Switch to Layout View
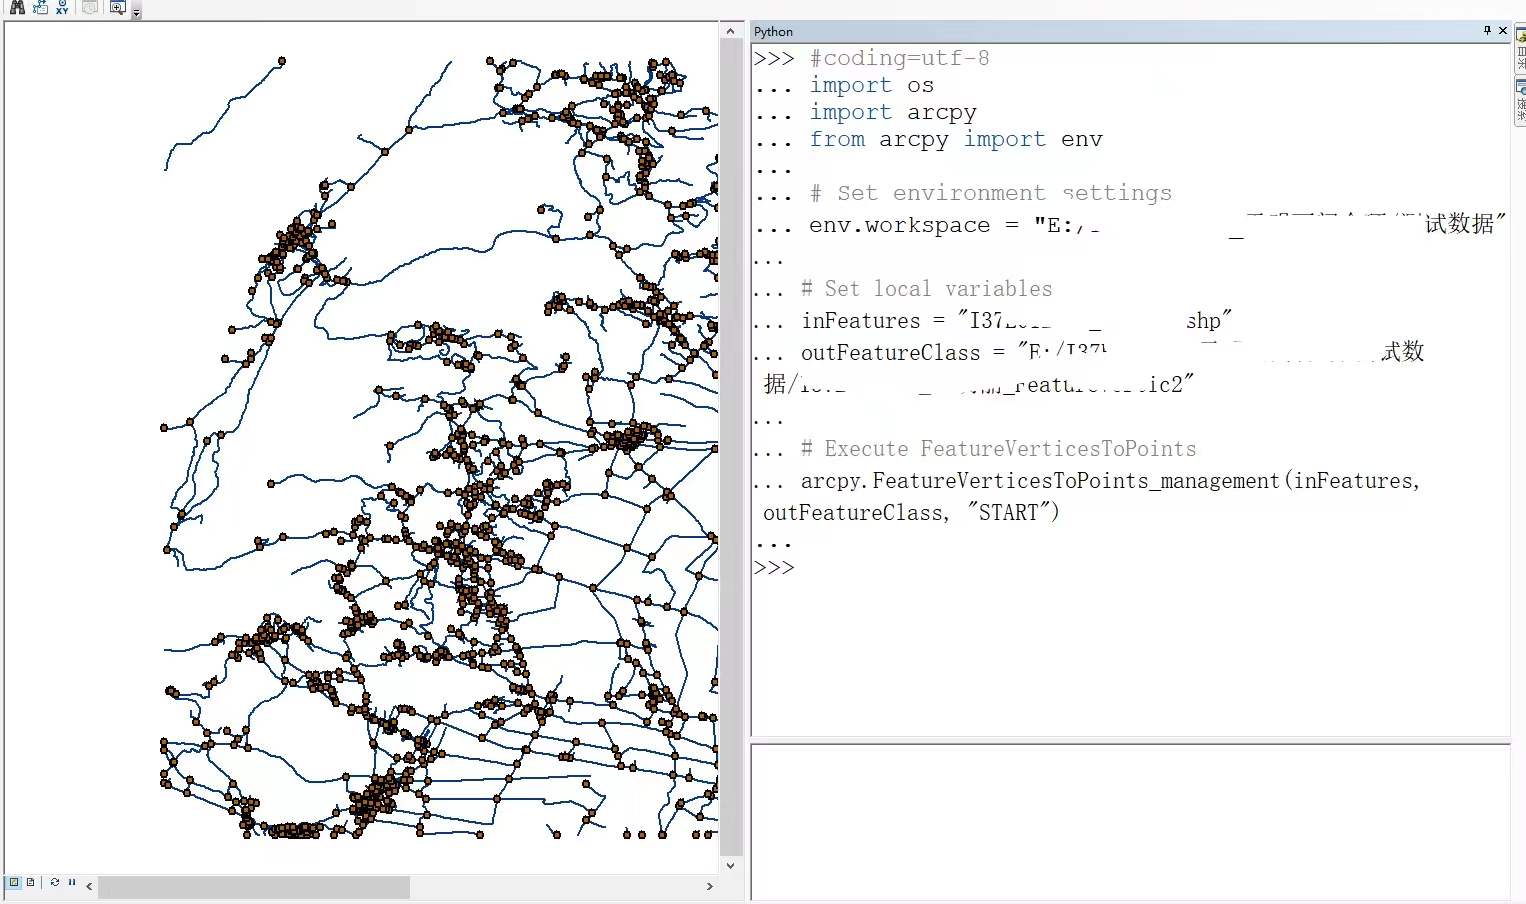 point(30,882)
